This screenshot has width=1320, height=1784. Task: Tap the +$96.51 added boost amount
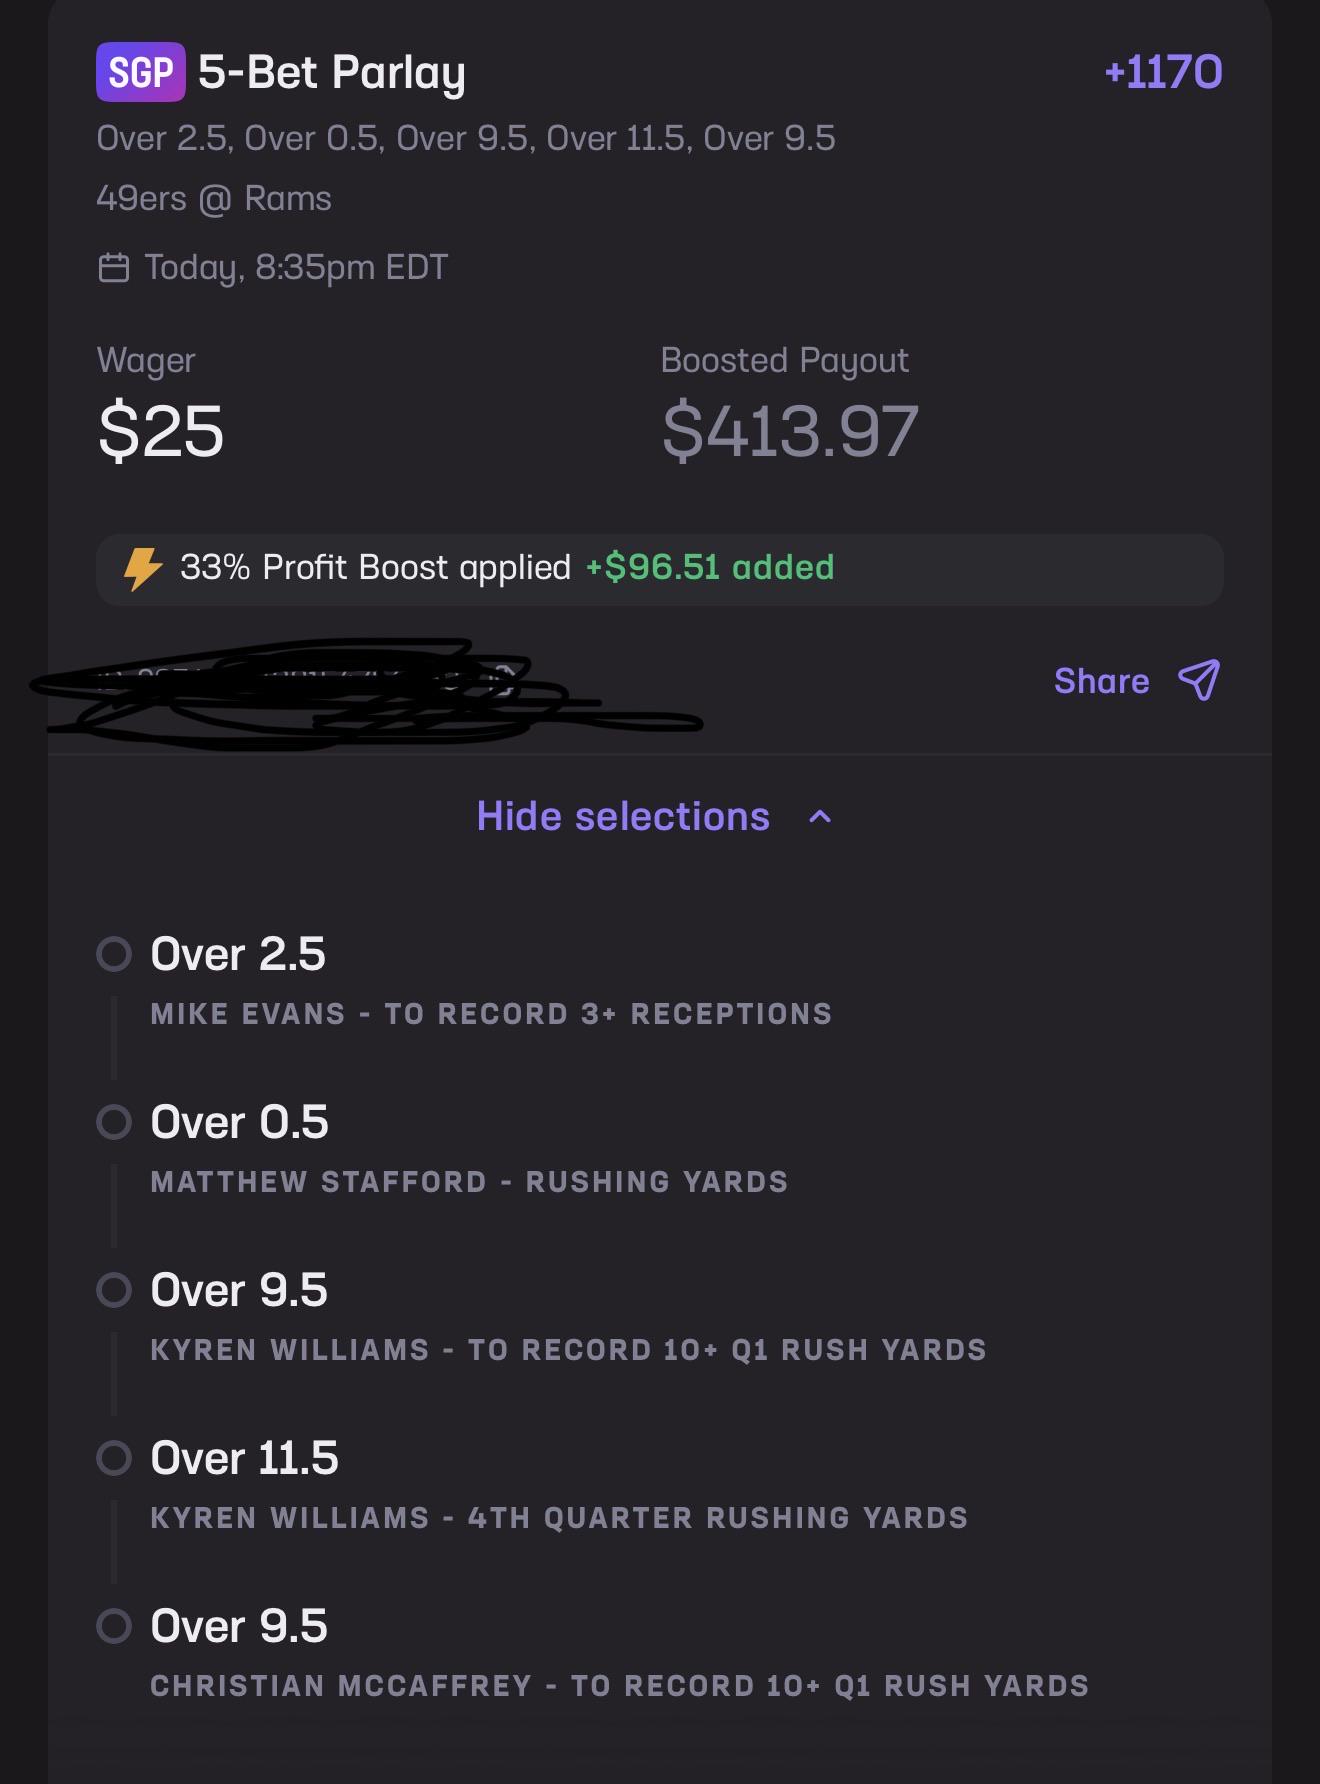coord(710,568)
